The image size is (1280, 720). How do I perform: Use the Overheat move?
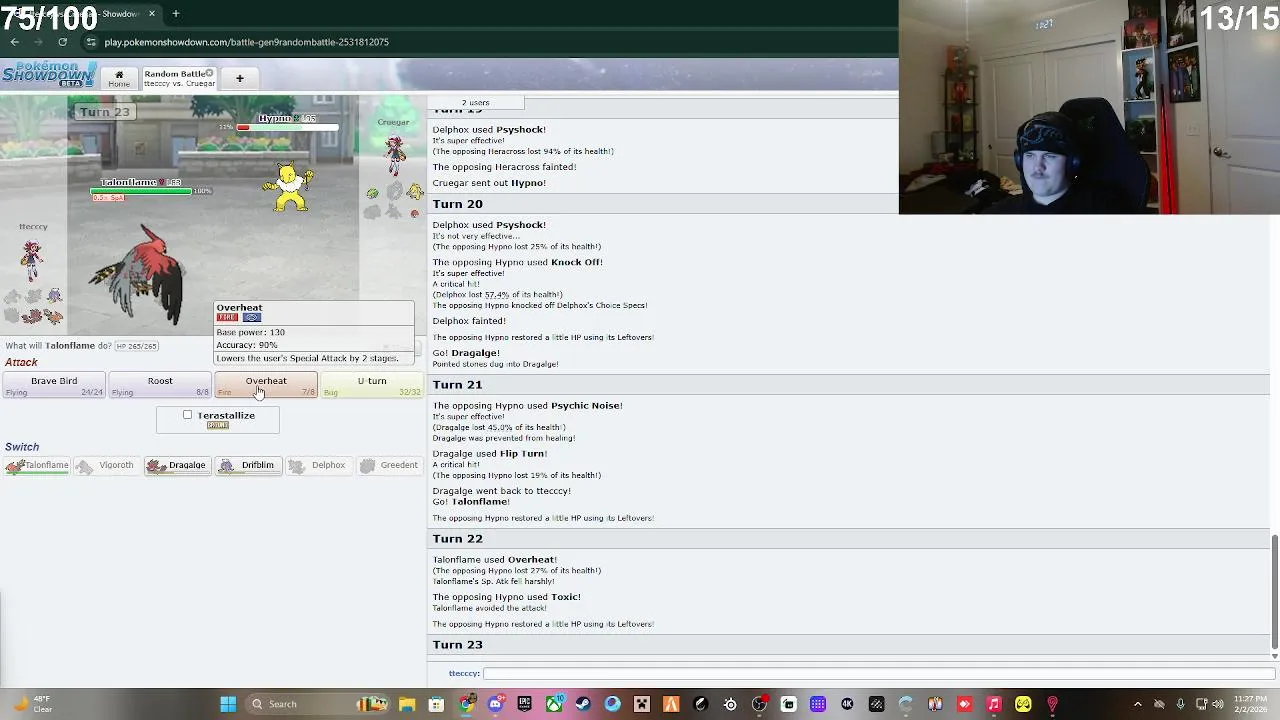(266, 385)
